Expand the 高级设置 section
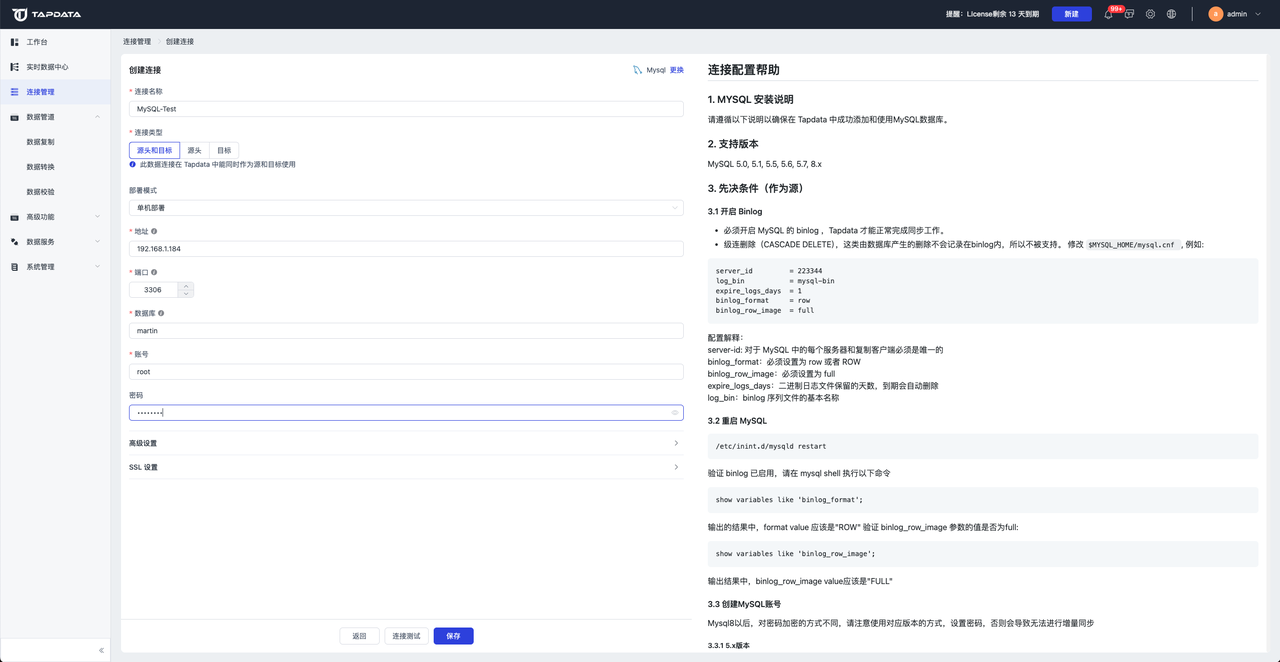This screenshot has height=662, width=1280. (406, 443)
